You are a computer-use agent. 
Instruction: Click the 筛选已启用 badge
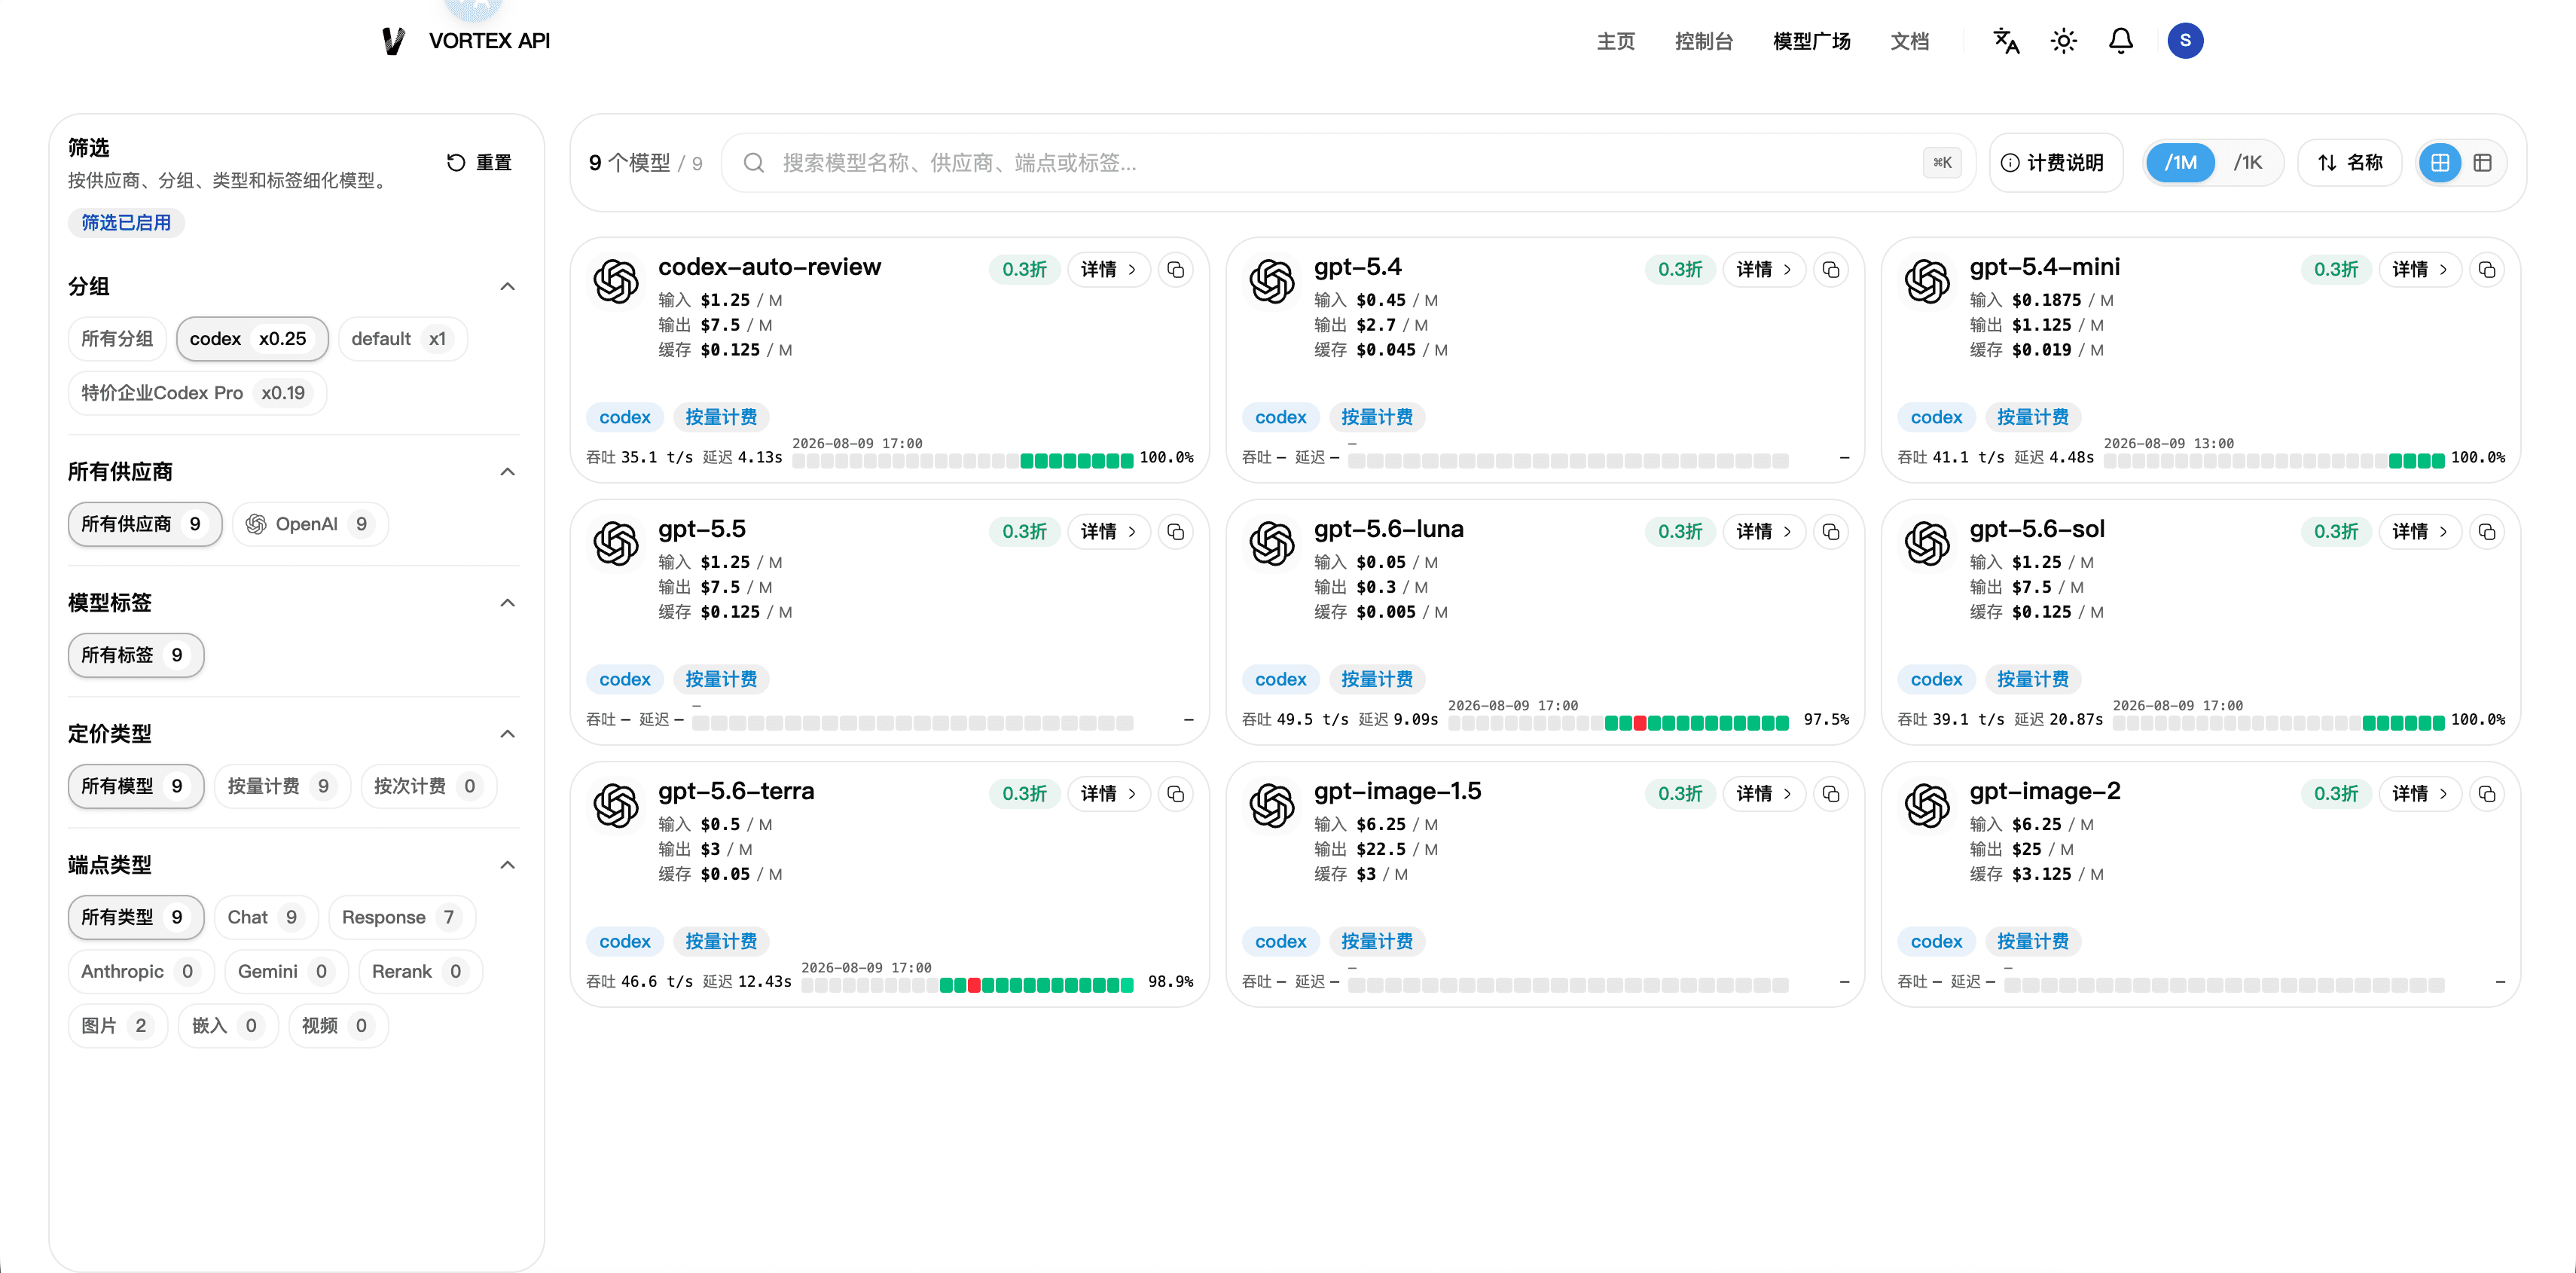126,223
